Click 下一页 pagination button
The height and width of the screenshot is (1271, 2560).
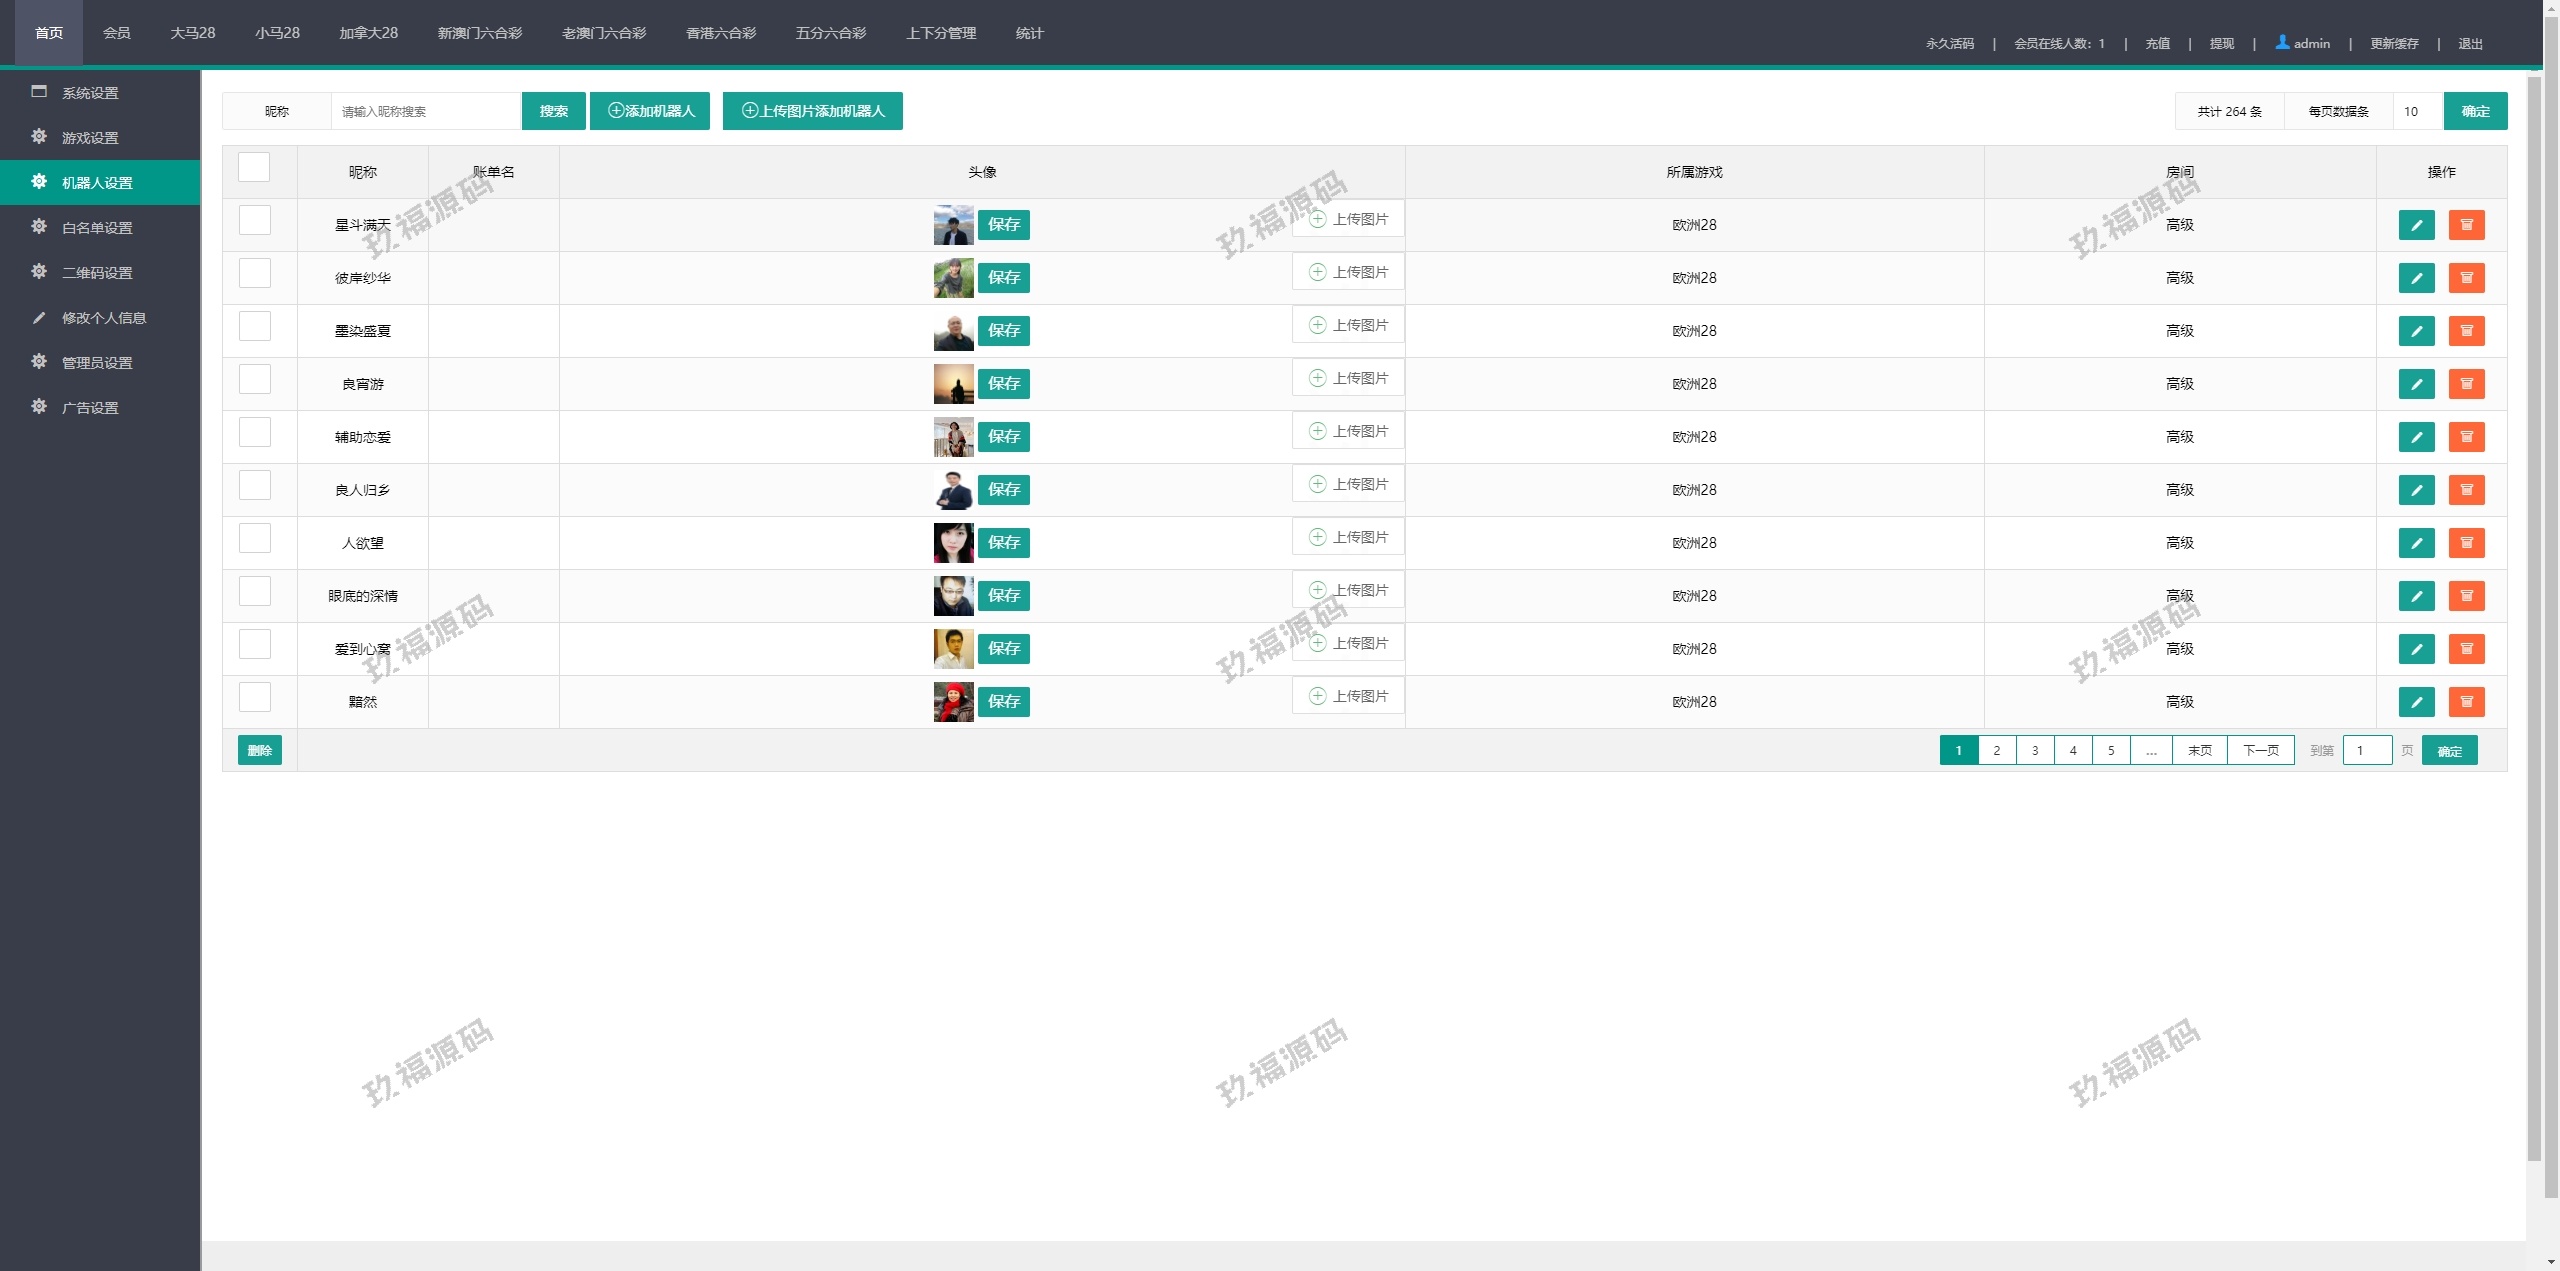2260,750
